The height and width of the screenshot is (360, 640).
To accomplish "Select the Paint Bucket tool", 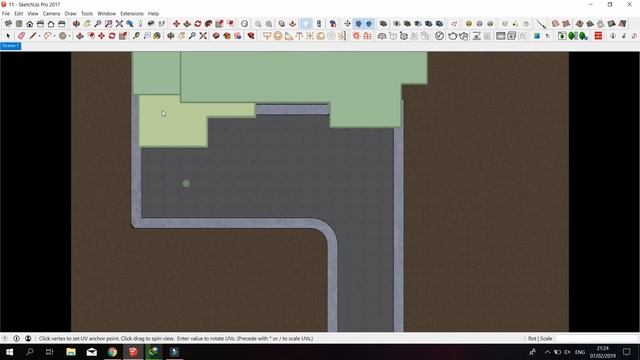I will tap(157, 36).
